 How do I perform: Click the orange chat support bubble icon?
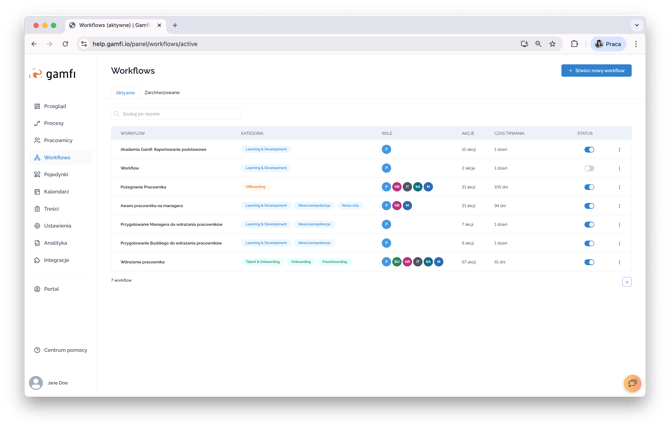click(x=632, y=383)
